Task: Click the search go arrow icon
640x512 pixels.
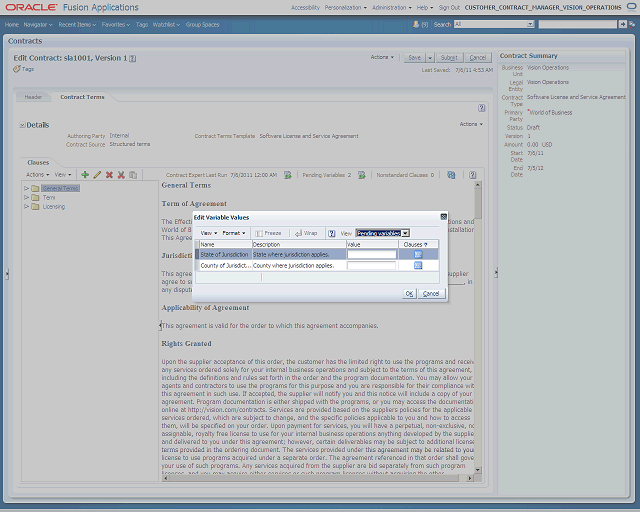Action: pyautogui.click(x=622, y=24)
